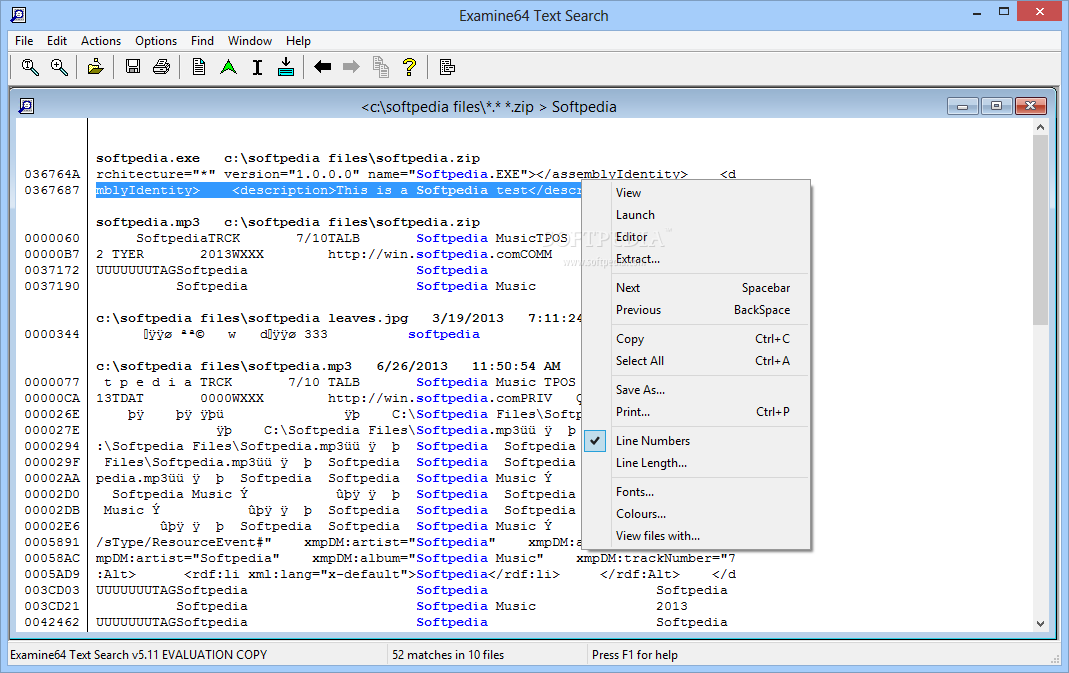Choose View in the context menu

click(x=696, y=193)
